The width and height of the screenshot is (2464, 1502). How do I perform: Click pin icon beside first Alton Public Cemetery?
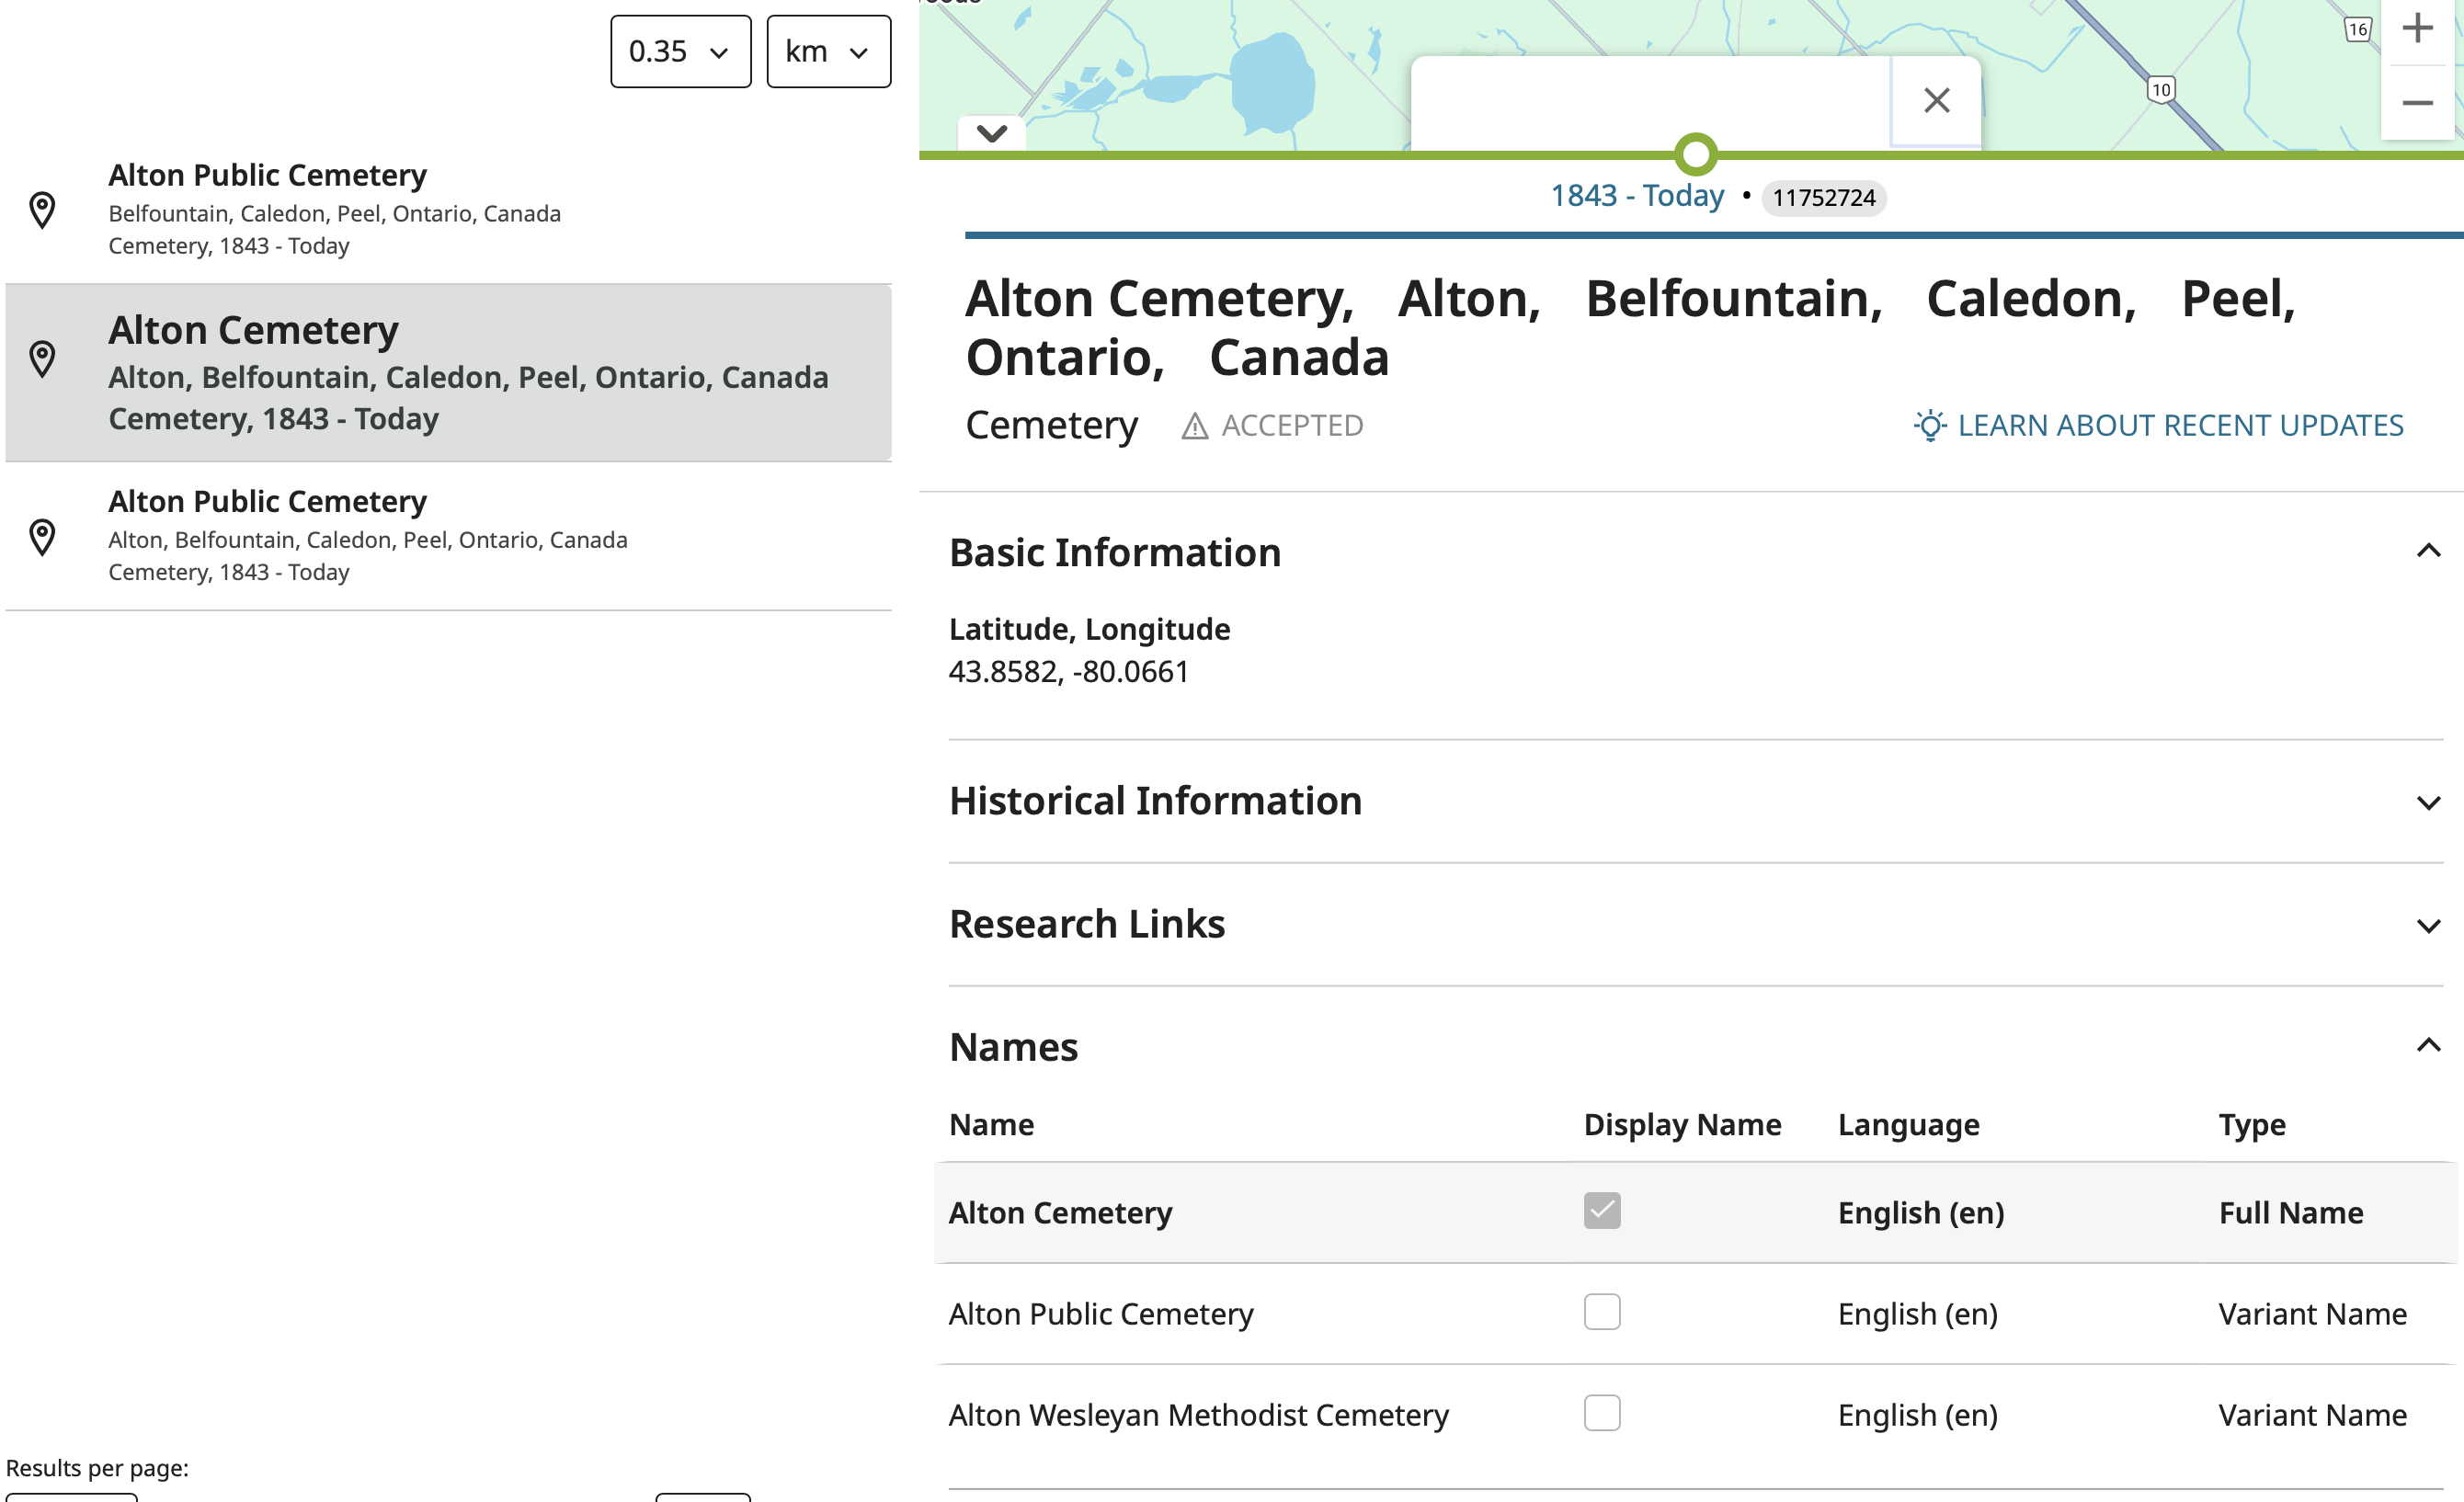point(42,210)
